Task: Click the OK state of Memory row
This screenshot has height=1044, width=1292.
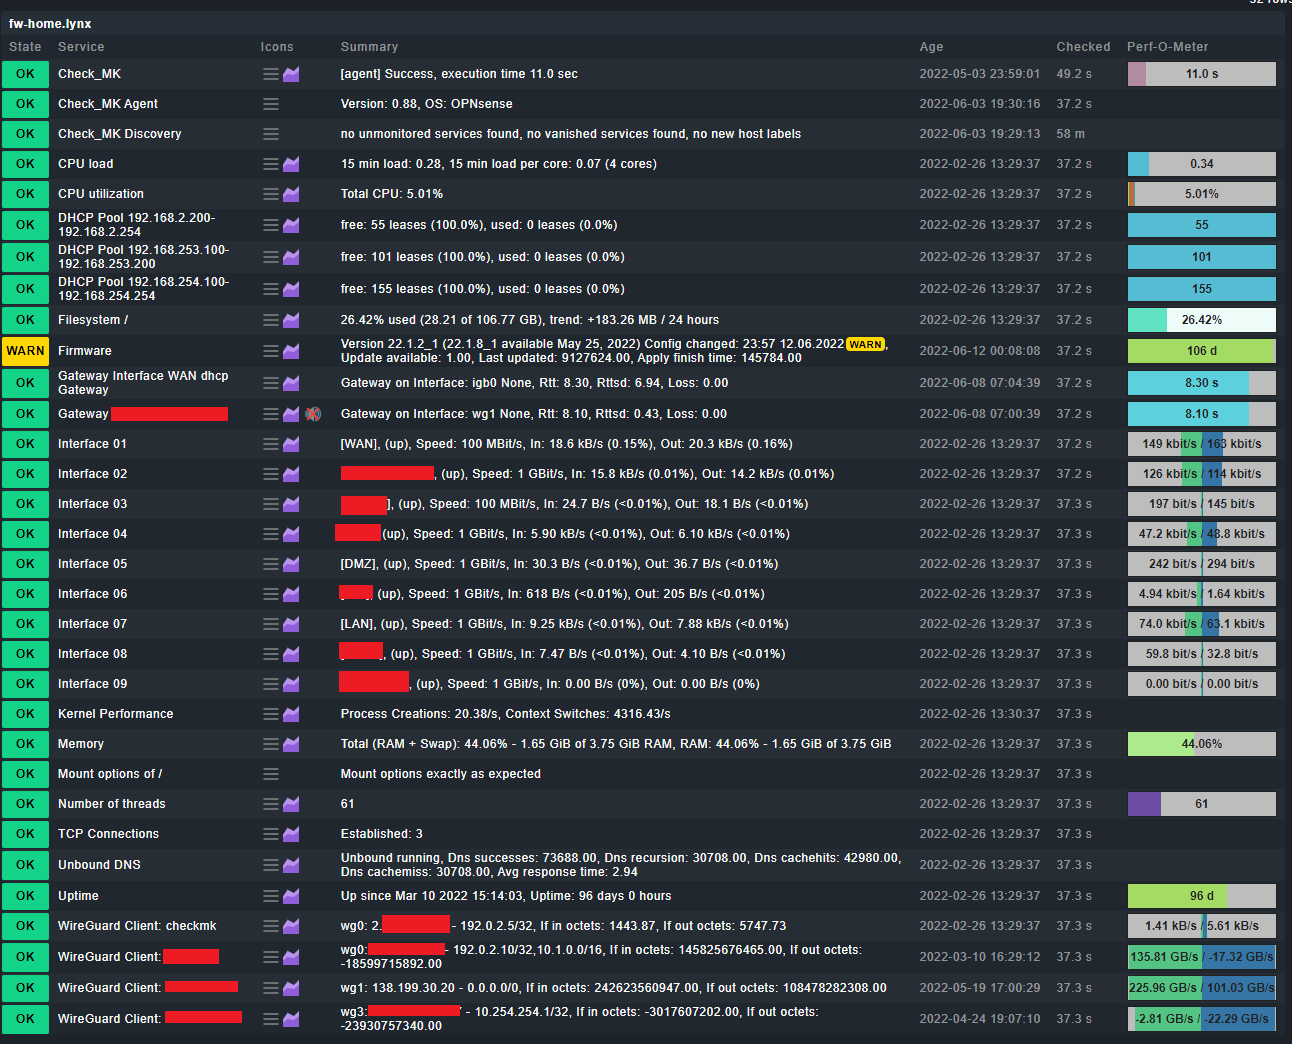Action: point(25,744)
